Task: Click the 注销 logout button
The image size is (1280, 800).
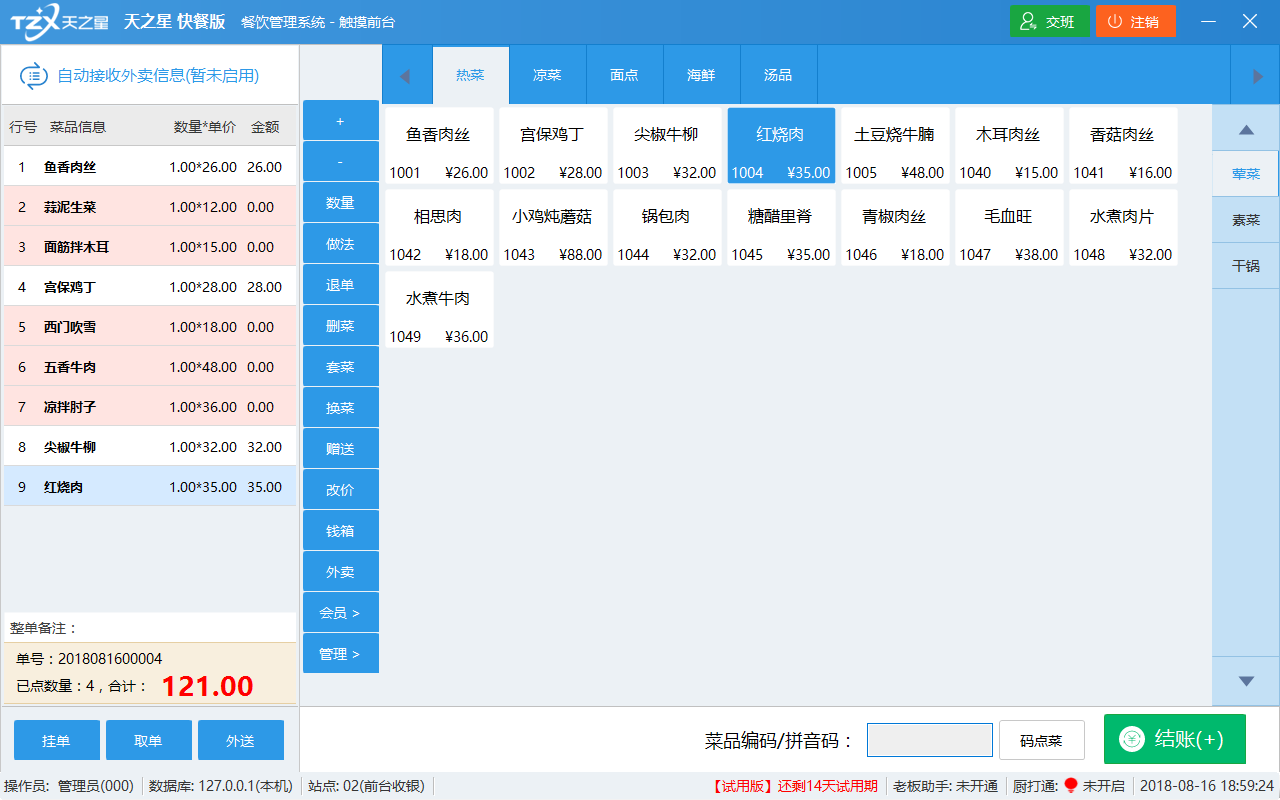Action: coord(1135,21)
